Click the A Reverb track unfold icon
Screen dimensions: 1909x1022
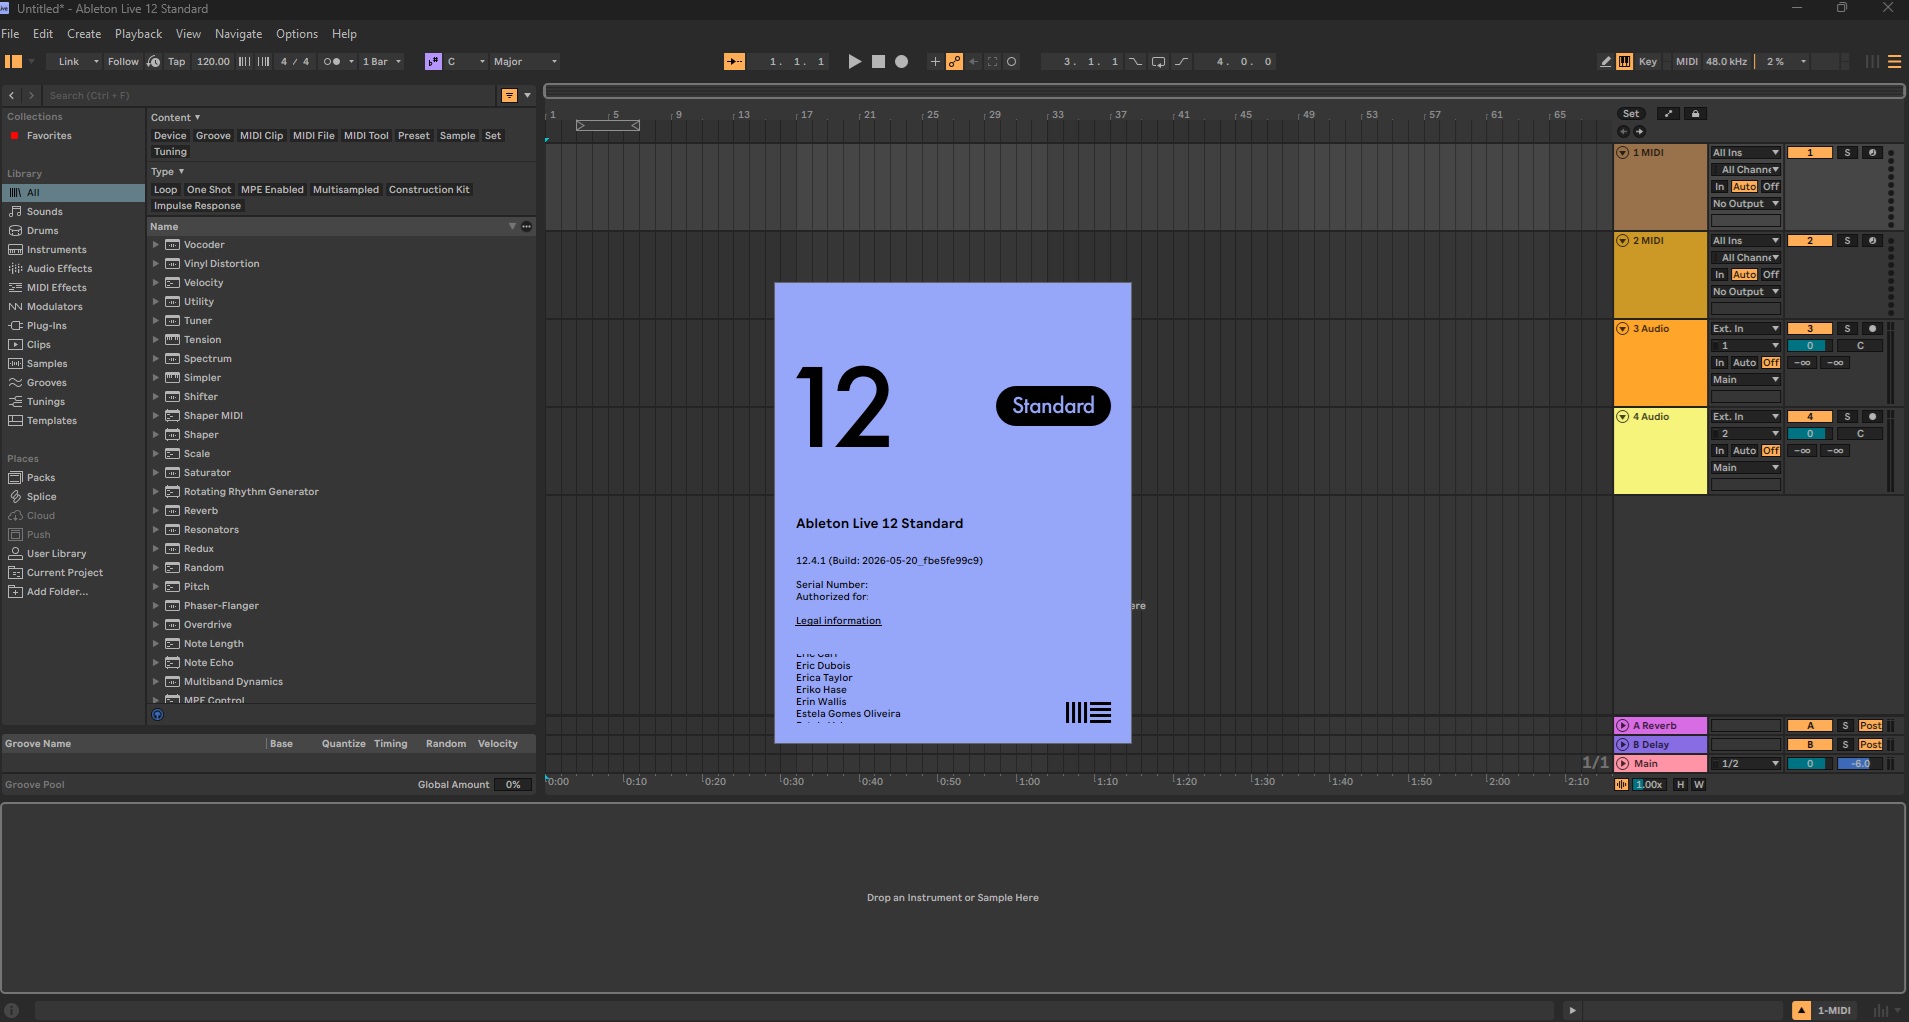coord(1622,726)
